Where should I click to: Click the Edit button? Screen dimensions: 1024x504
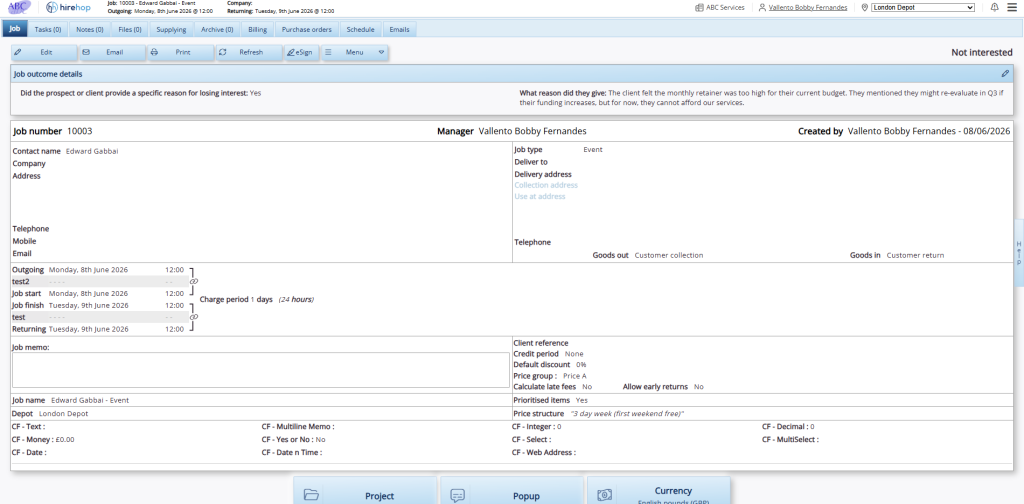pyautogui.click(x=44, y=52)
